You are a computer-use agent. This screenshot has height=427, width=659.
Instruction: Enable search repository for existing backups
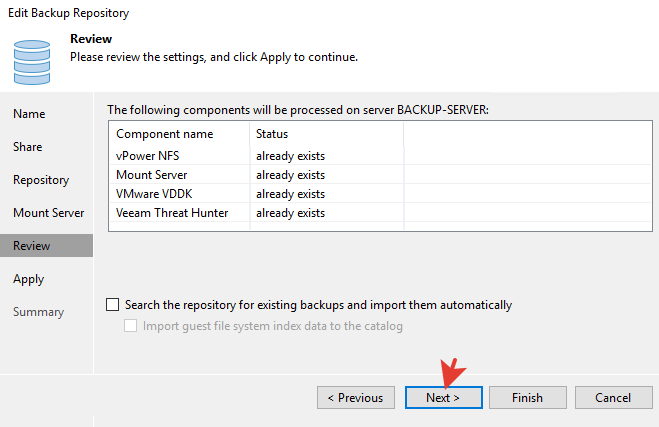(113, 305)
